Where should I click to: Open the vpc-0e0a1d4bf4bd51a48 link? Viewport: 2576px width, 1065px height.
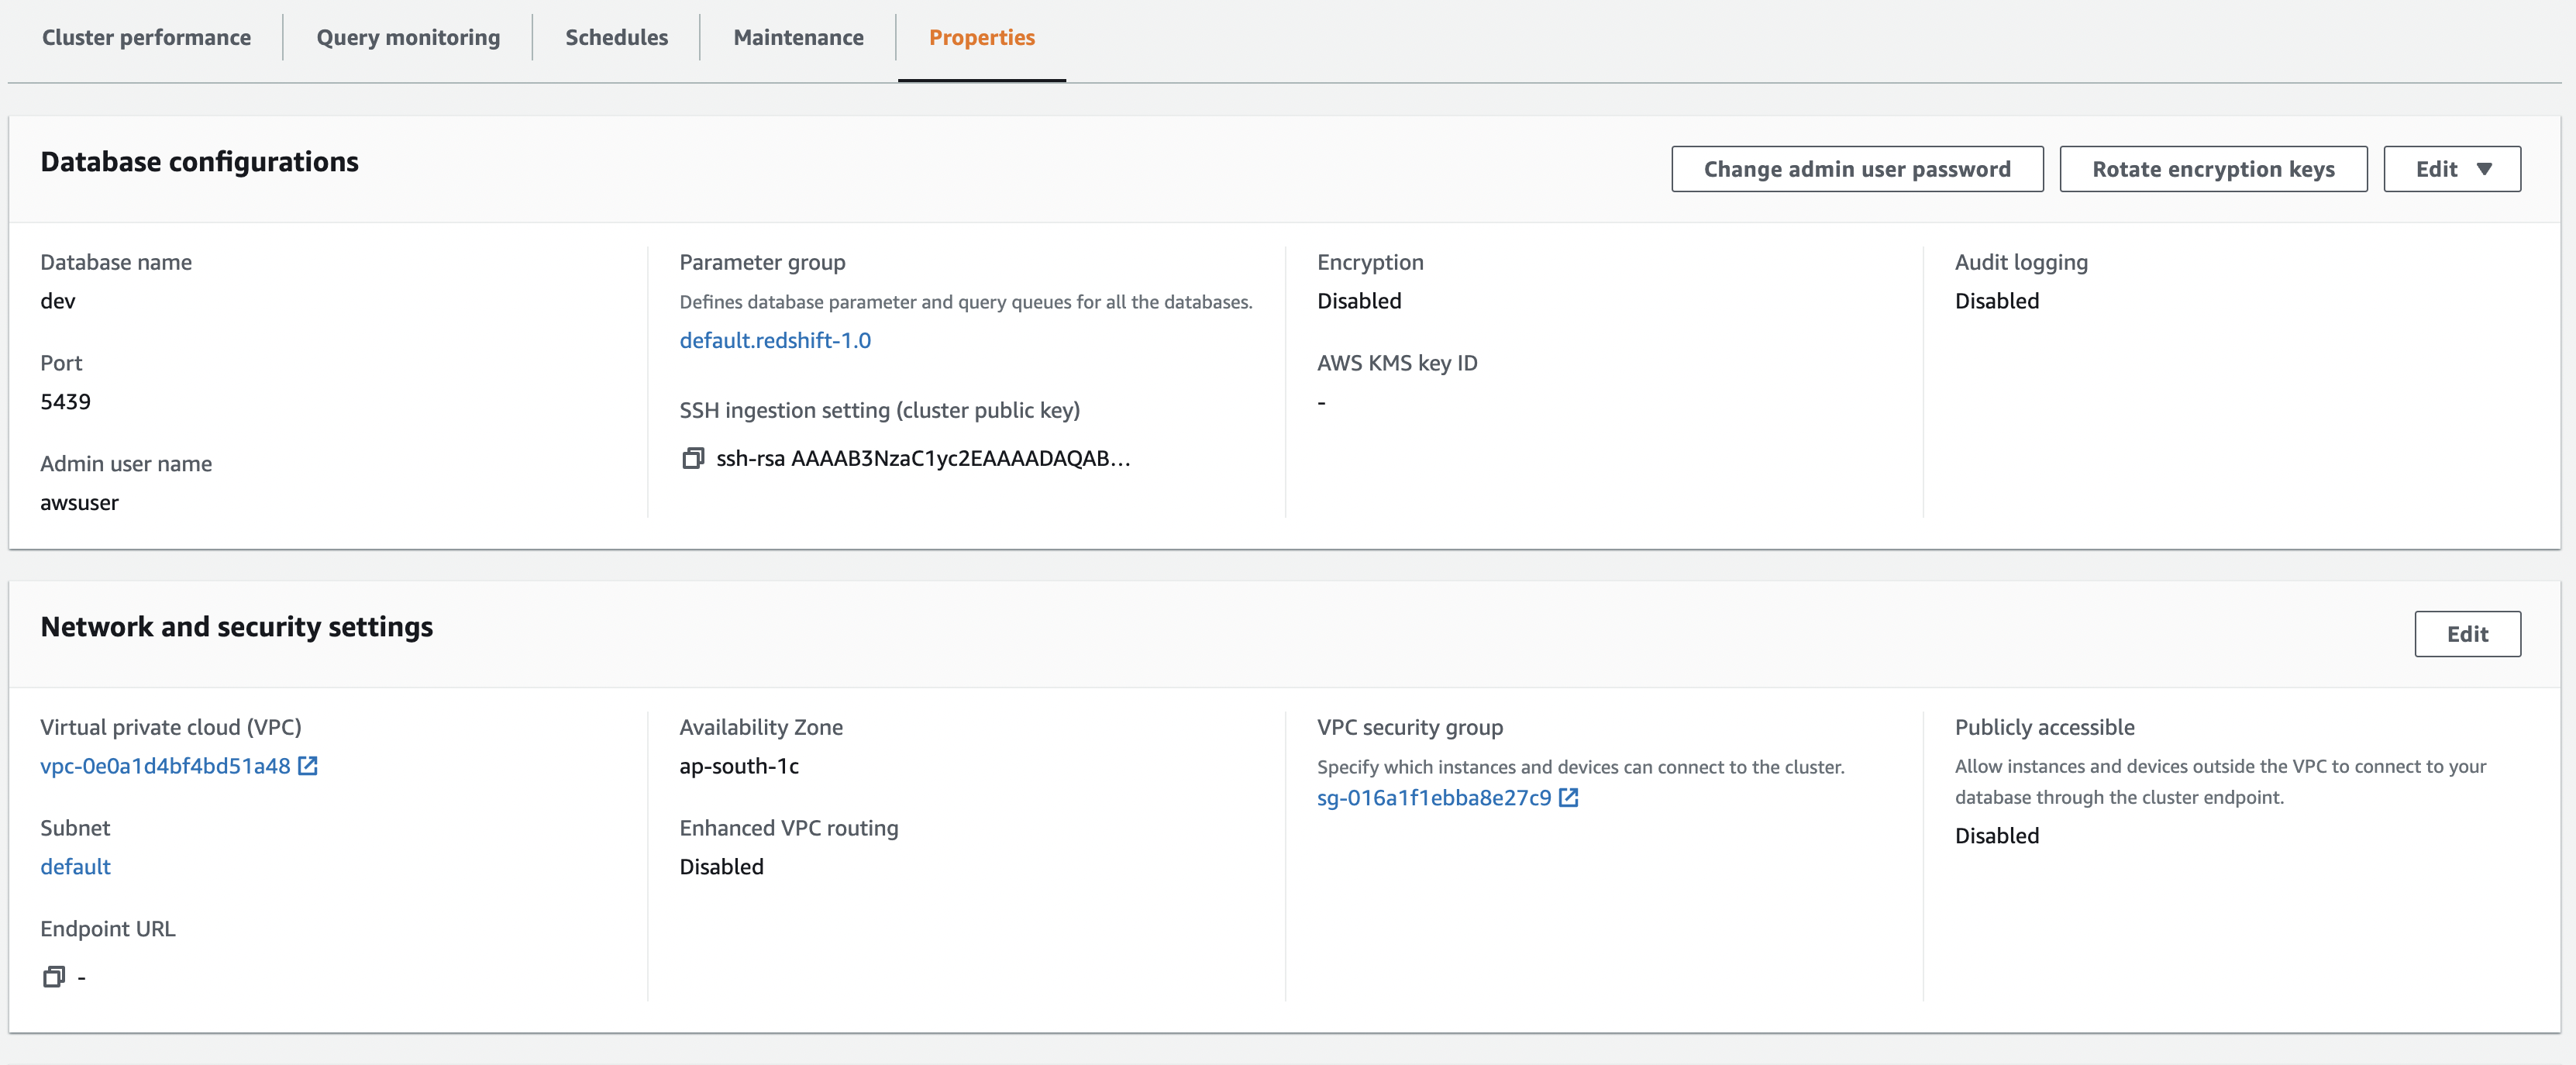pos(165,766)
